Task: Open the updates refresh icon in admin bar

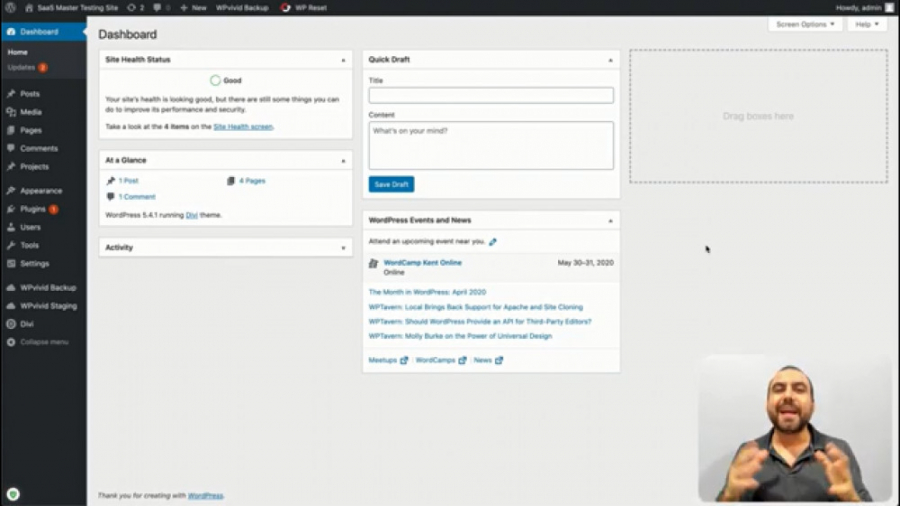Action: pos(131,7)
